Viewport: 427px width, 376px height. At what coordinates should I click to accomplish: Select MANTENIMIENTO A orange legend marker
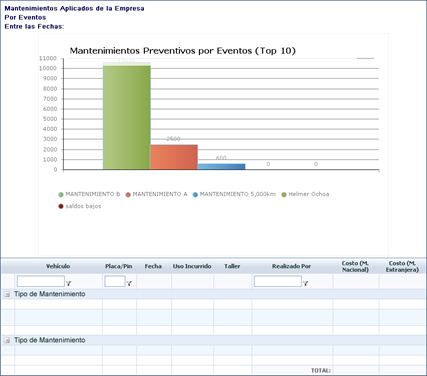pyautogui.click(x=128, y=195)
